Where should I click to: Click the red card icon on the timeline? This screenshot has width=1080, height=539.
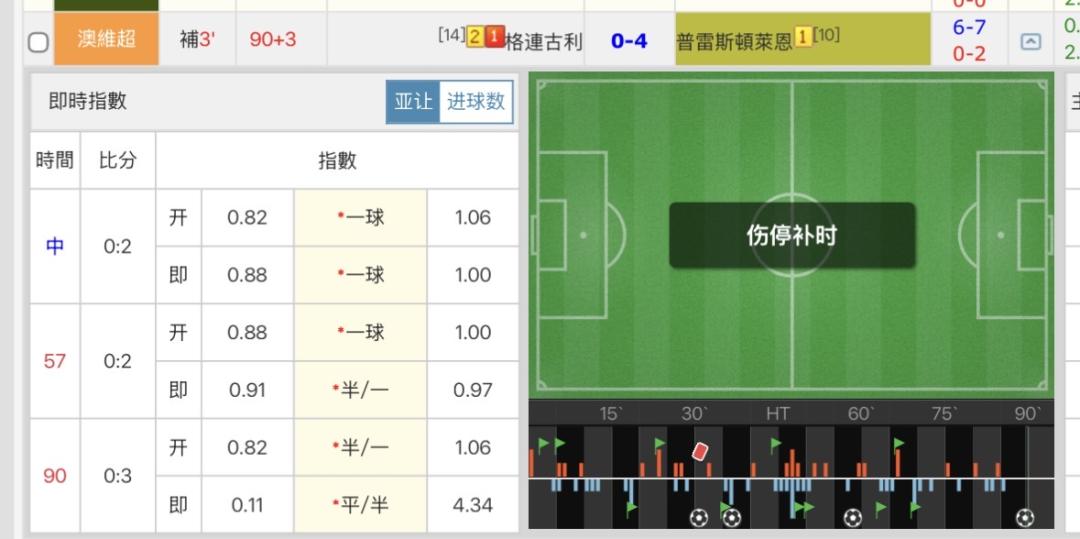(700, 451)
